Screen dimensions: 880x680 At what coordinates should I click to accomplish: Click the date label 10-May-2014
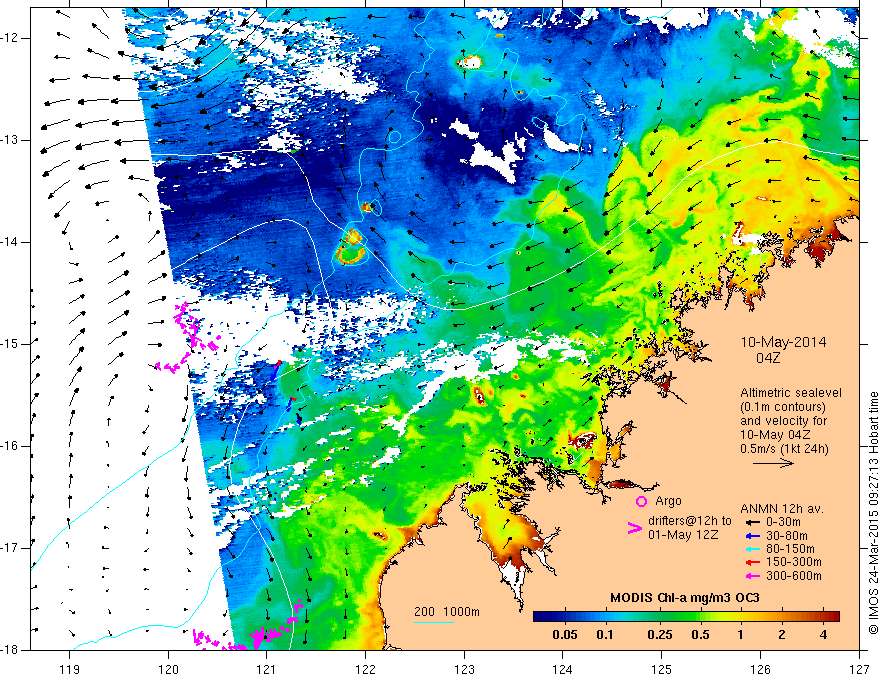point(783,342)
